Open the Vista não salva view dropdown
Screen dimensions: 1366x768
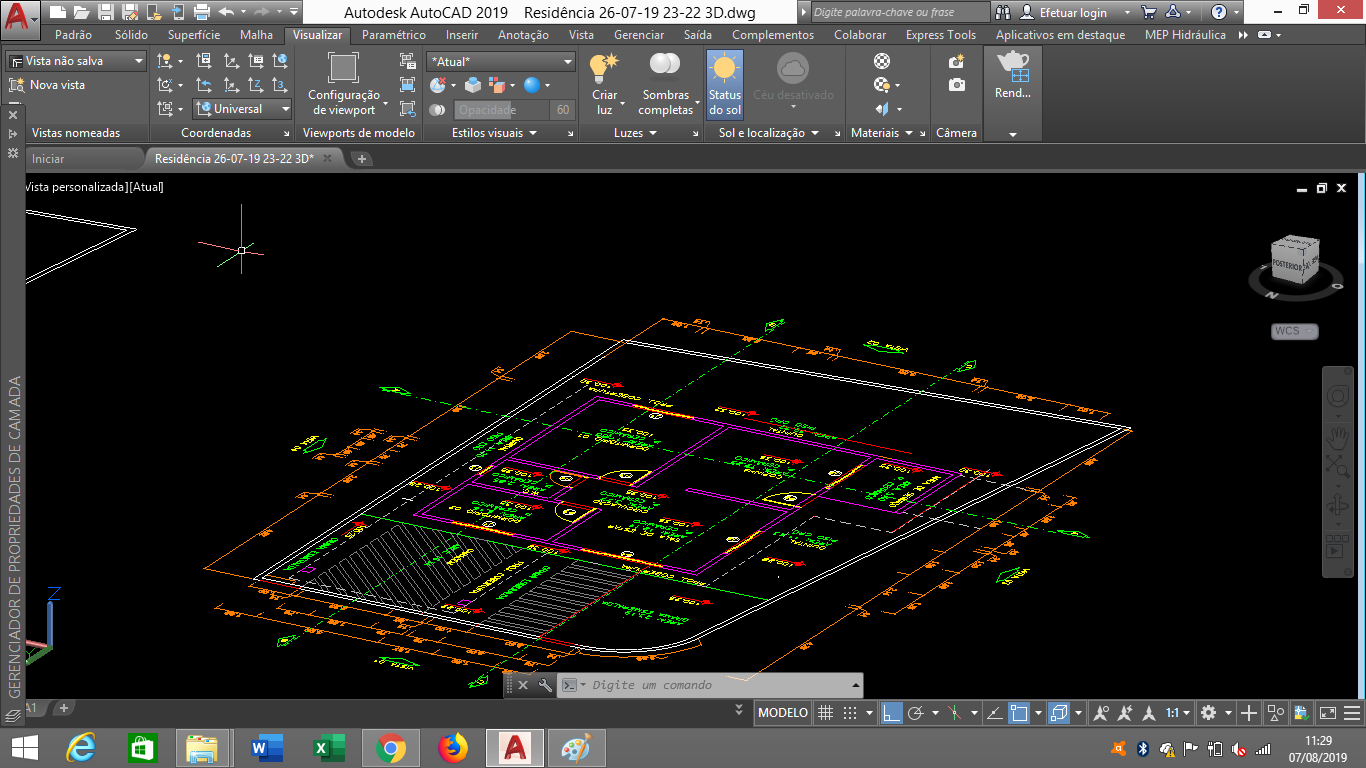(x=77, y=61)
